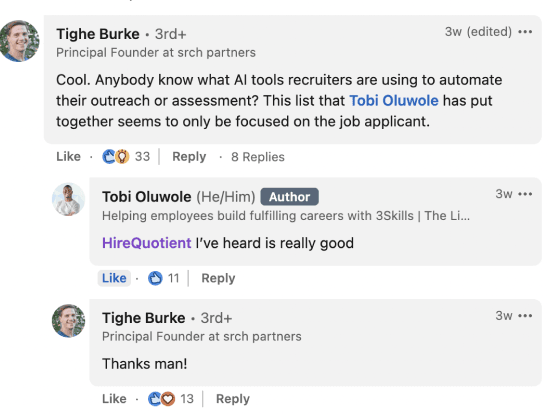The image size is (549, 414).
Task: Reply to Tighe Burke's AI tools comment
Action: [x=189, y=157]
